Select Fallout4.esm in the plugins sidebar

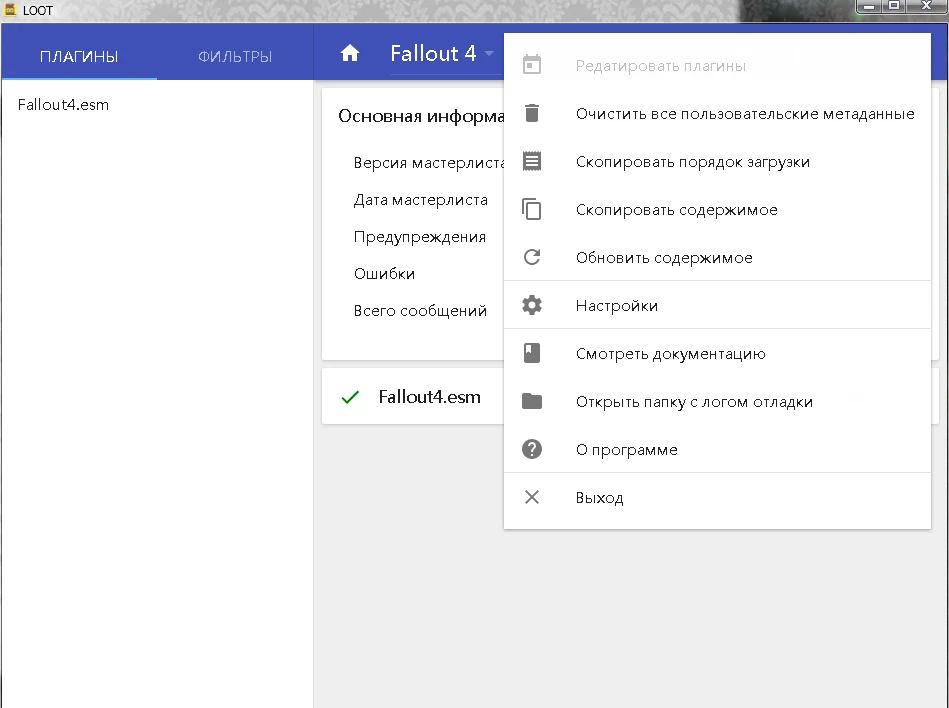pos(63,105)
